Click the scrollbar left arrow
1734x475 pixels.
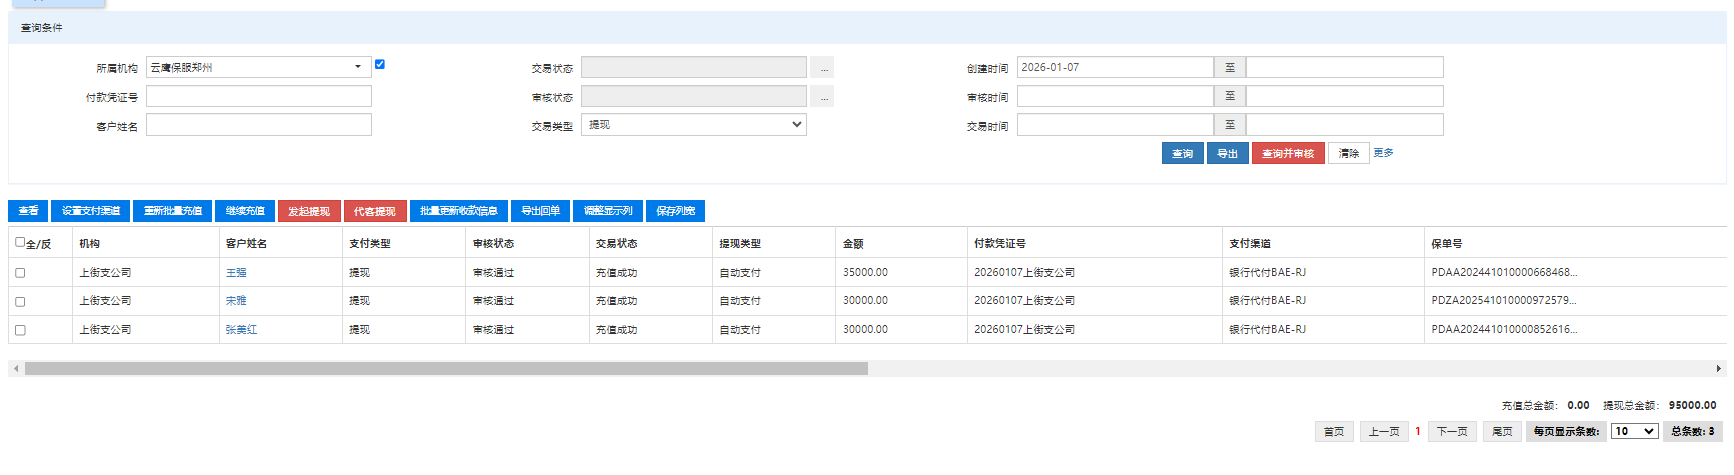(x=16, y=368)
